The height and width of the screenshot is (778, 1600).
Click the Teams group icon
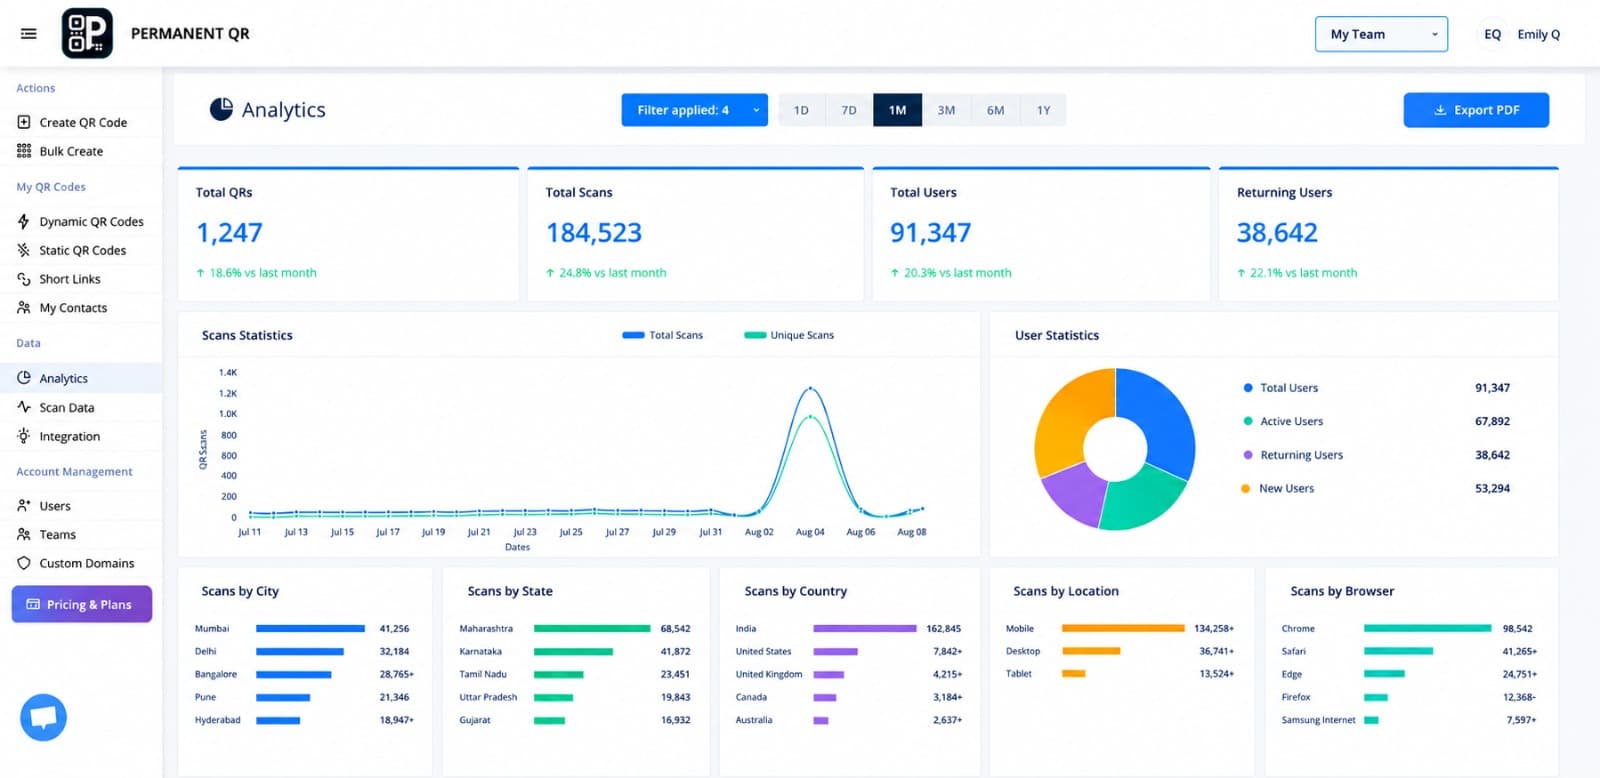[24, 535]
